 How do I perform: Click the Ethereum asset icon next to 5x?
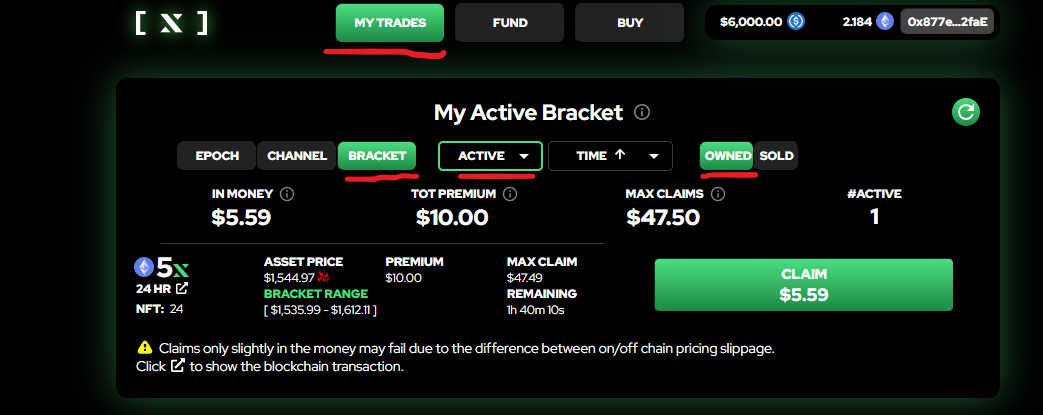144,267
